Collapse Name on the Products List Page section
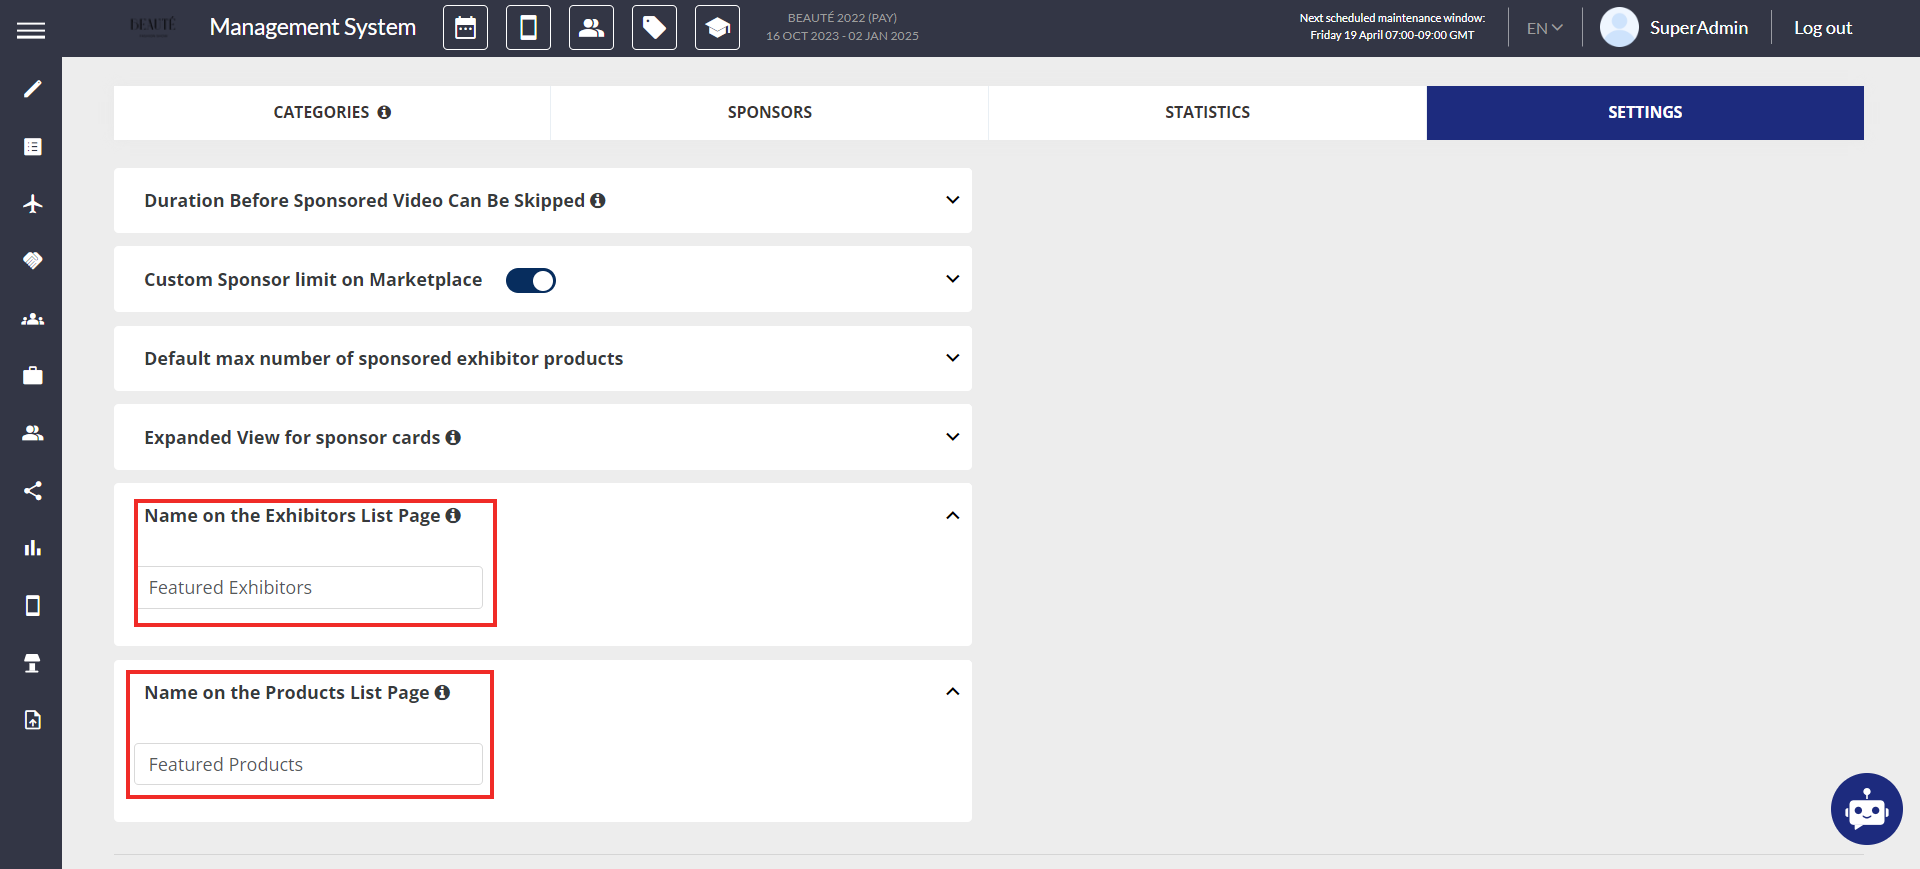Screen dimensions: 1920x869 coord(953,692)
